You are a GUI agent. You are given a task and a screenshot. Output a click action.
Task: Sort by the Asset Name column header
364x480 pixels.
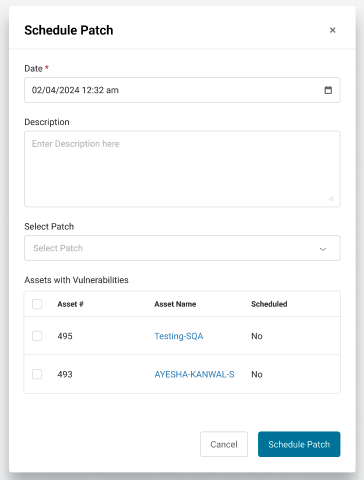[x=175, y=304]
